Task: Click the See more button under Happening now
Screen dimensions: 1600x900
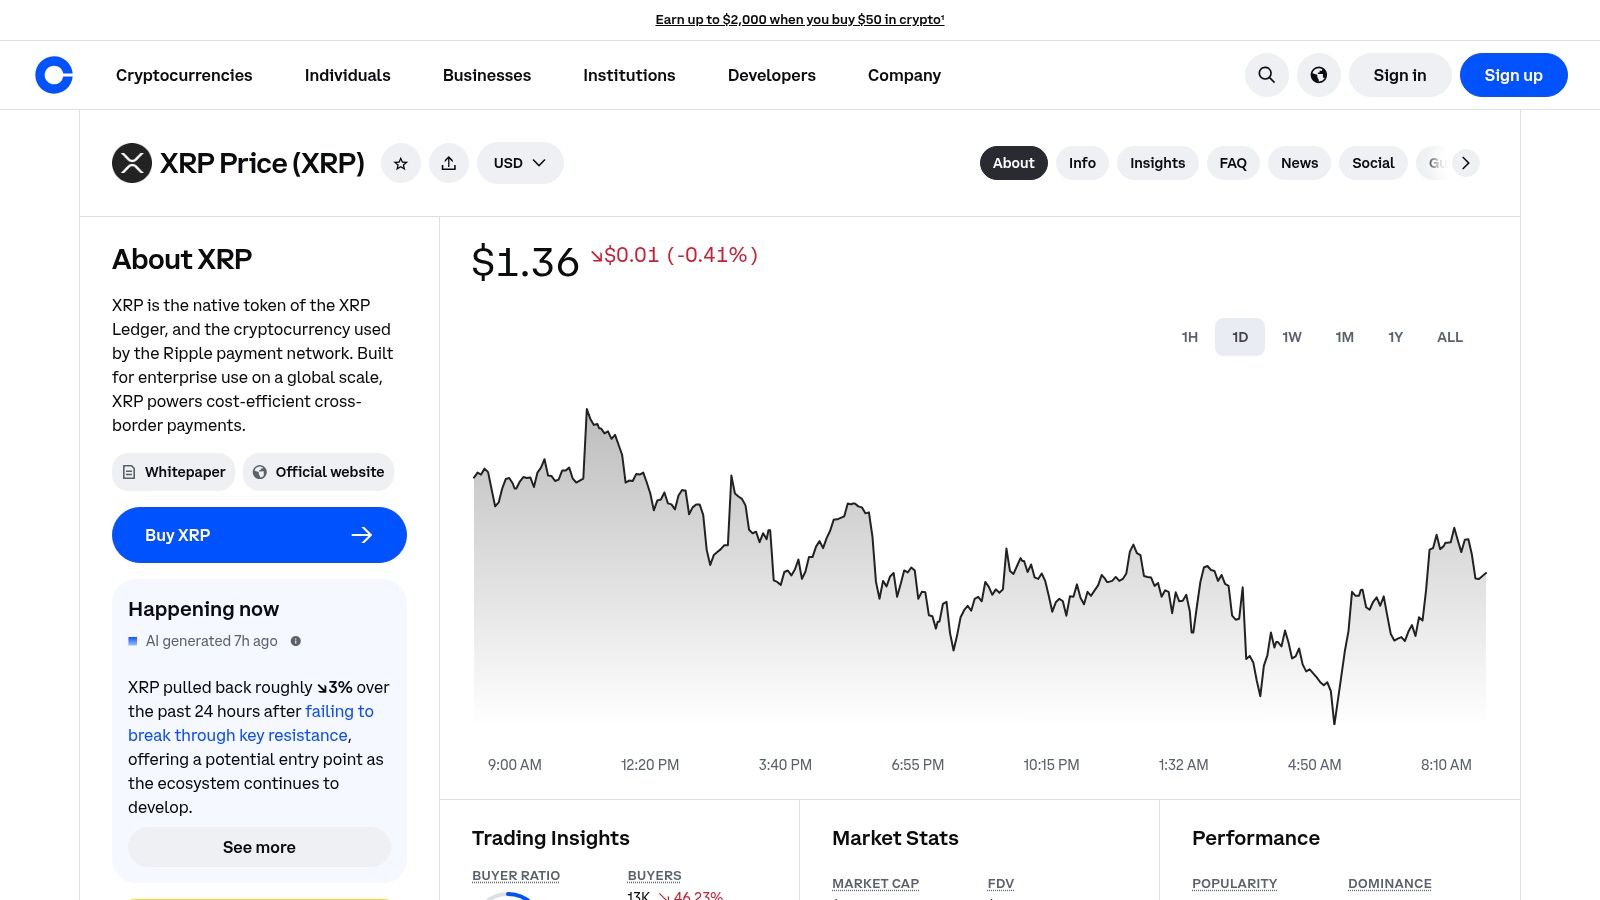Action: click(x=259, y=847)
